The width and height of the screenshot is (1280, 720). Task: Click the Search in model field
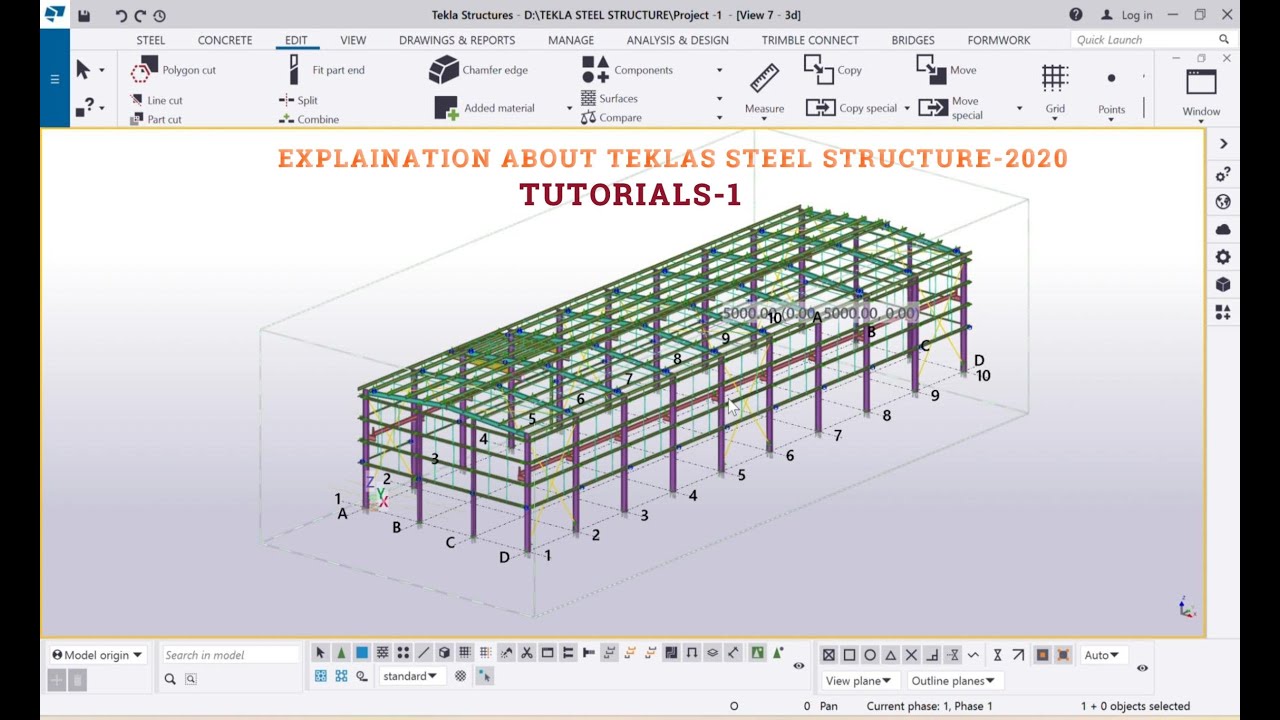click(230, 655)
